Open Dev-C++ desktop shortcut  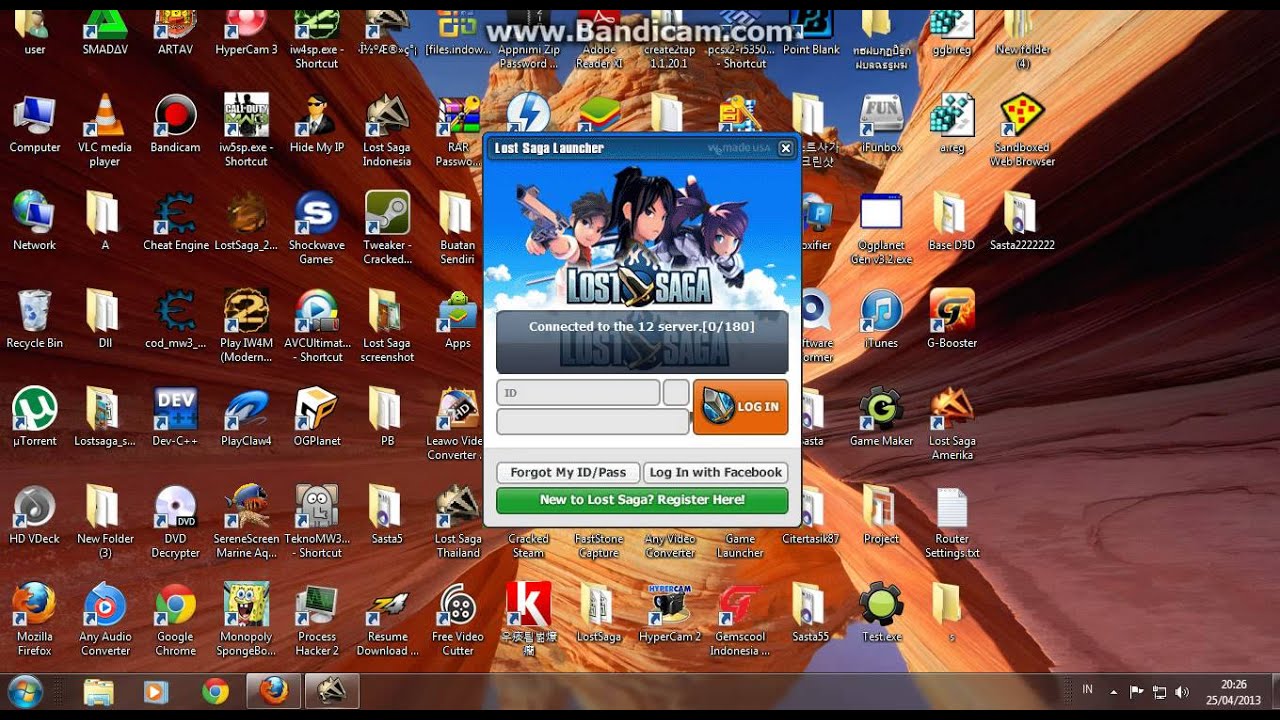(x=176, y=418)
